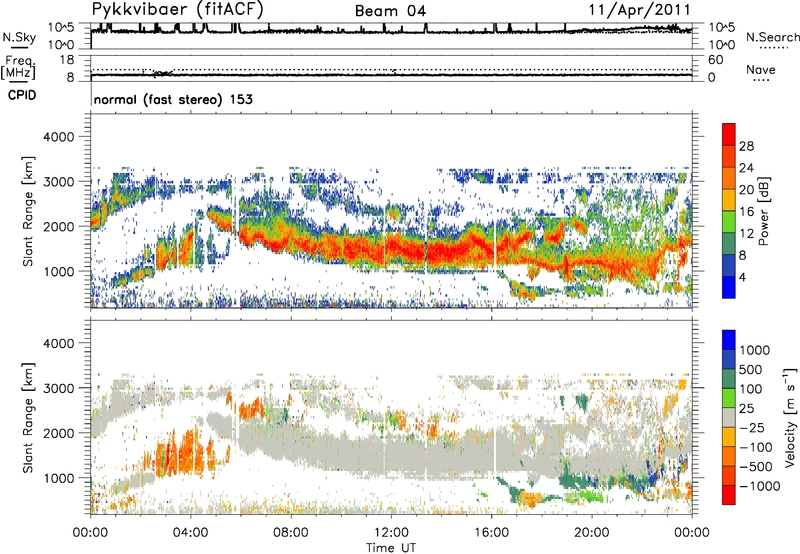Click the 'Power [dB]' color bar title
This screenshot has width=800, height=554.
[763, 211]
